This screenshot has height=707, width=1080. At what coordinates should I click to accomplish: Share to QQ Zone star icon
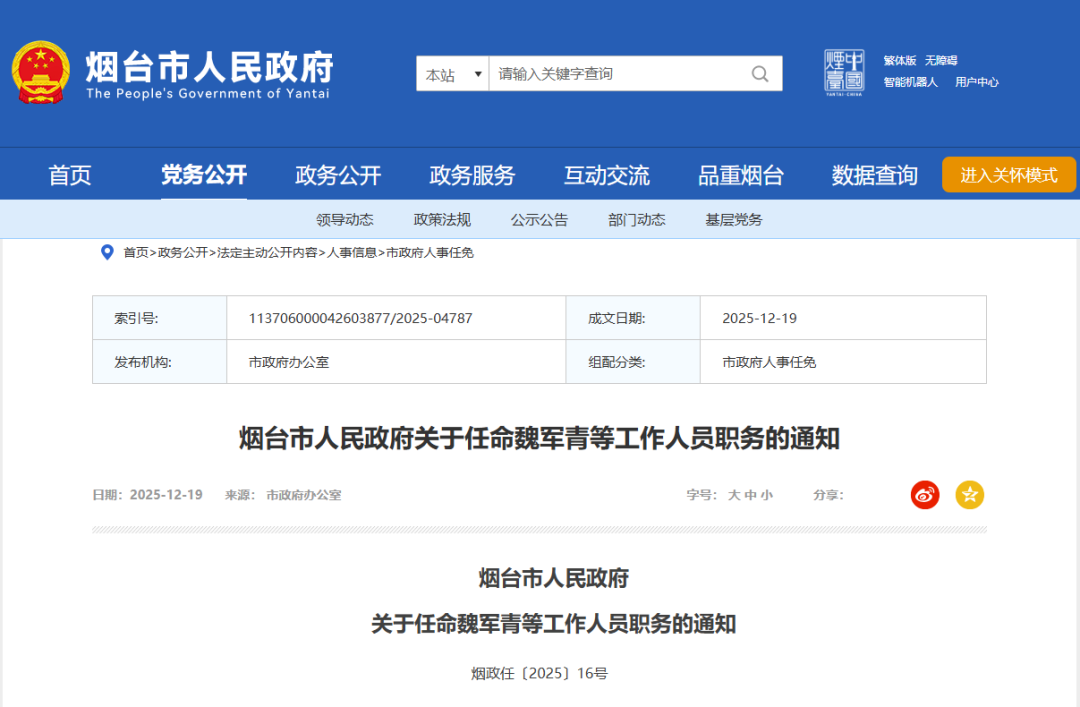point(969,494)
